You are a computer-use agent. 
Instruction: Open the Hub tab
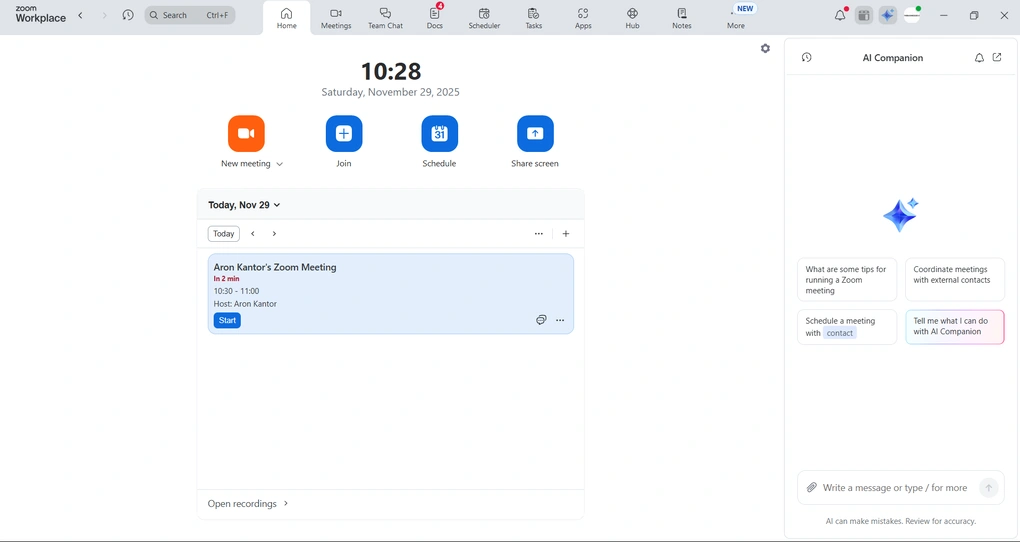pos(632,18)
